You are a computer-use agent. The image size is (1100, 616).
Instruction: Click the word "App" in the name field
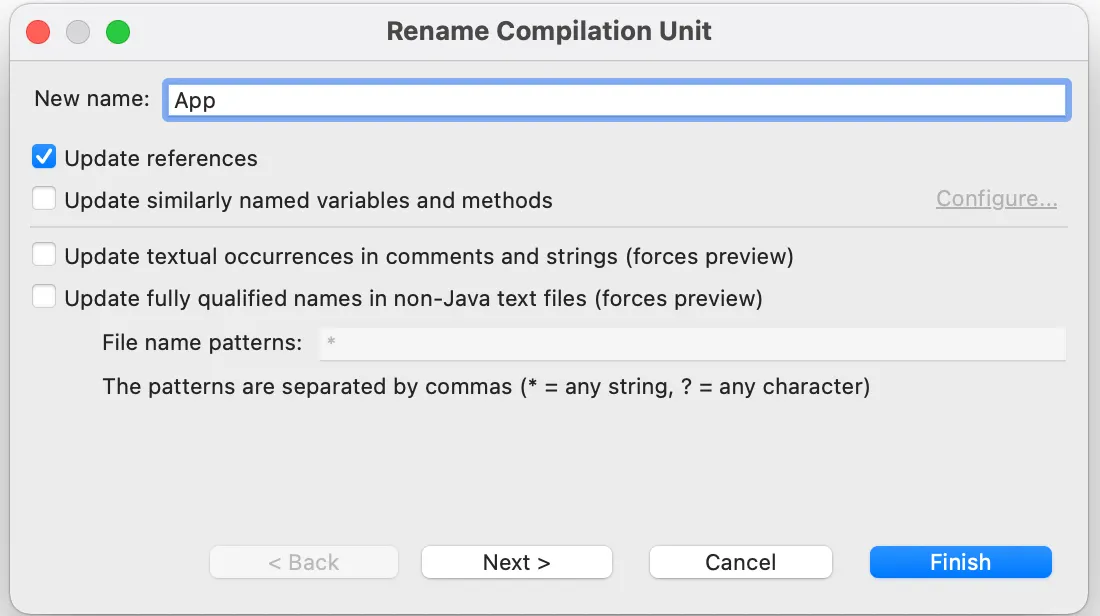pos(195,100)
